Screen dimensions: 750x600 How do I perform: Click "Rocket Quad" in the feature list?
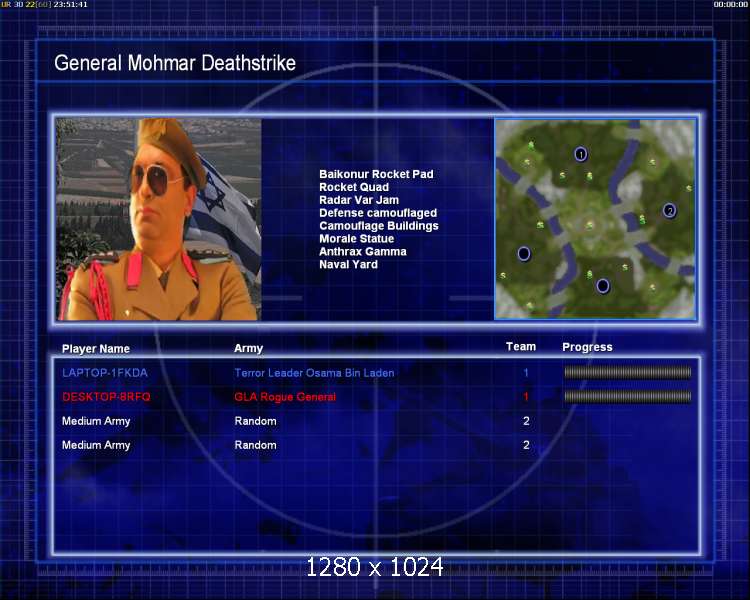[354, 187]
